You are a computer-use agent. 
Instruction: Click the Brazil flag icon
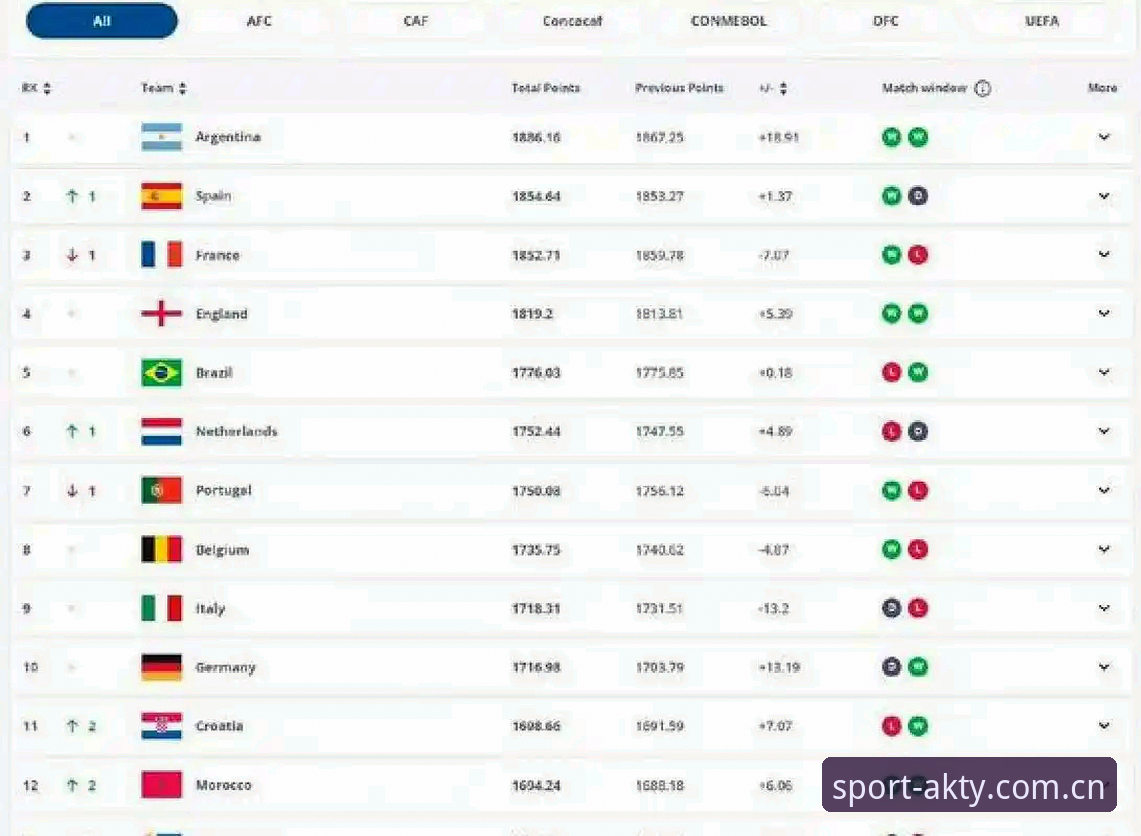click(x=162, y=373)
